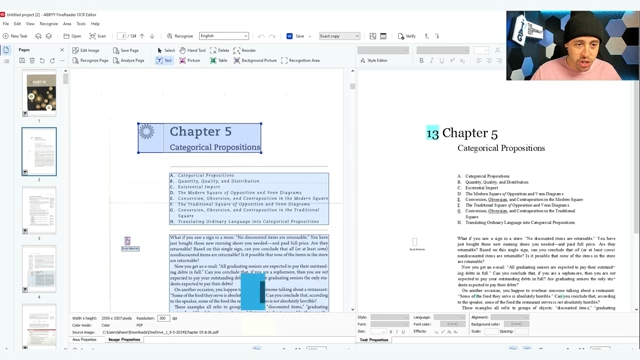Click the Delete area tool

coord(220,50)
